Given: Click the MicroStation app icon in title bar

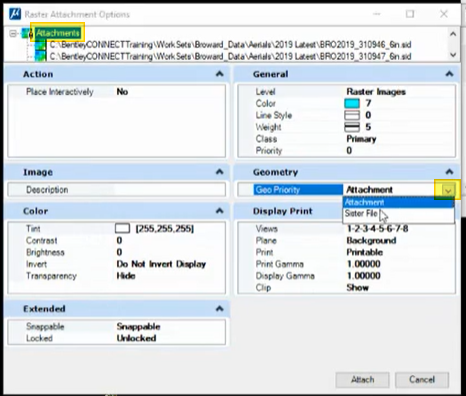Looking at the screenshot, I should (15, 14).
